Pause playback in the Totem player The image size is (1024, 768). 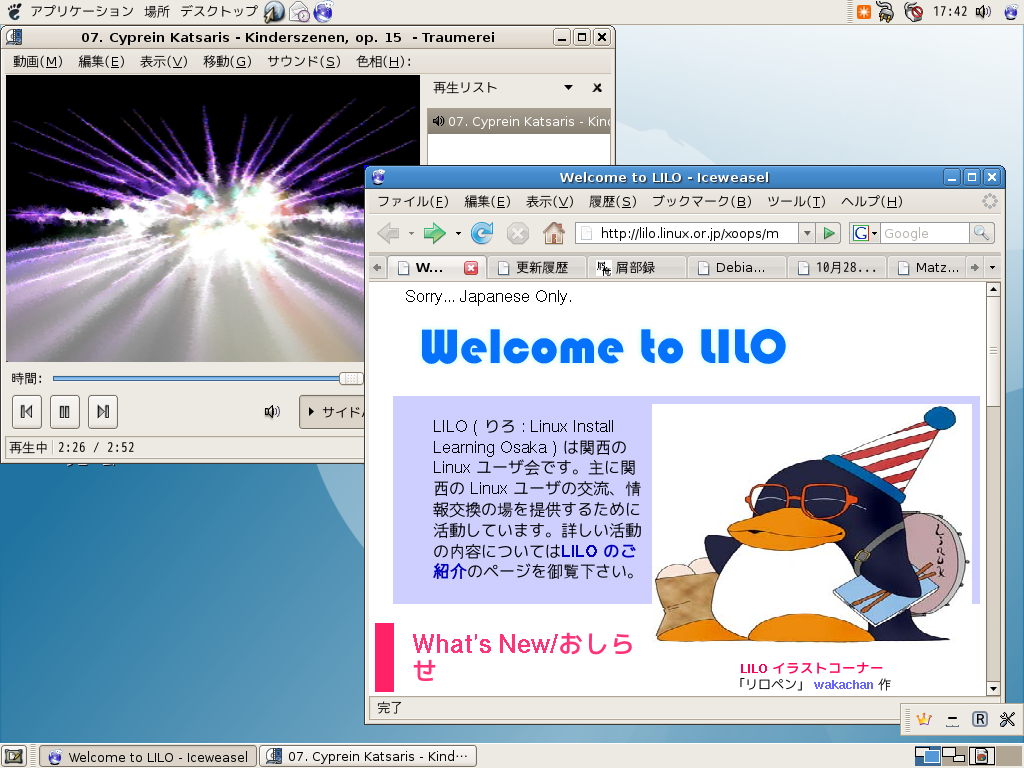tap(65, 411)
